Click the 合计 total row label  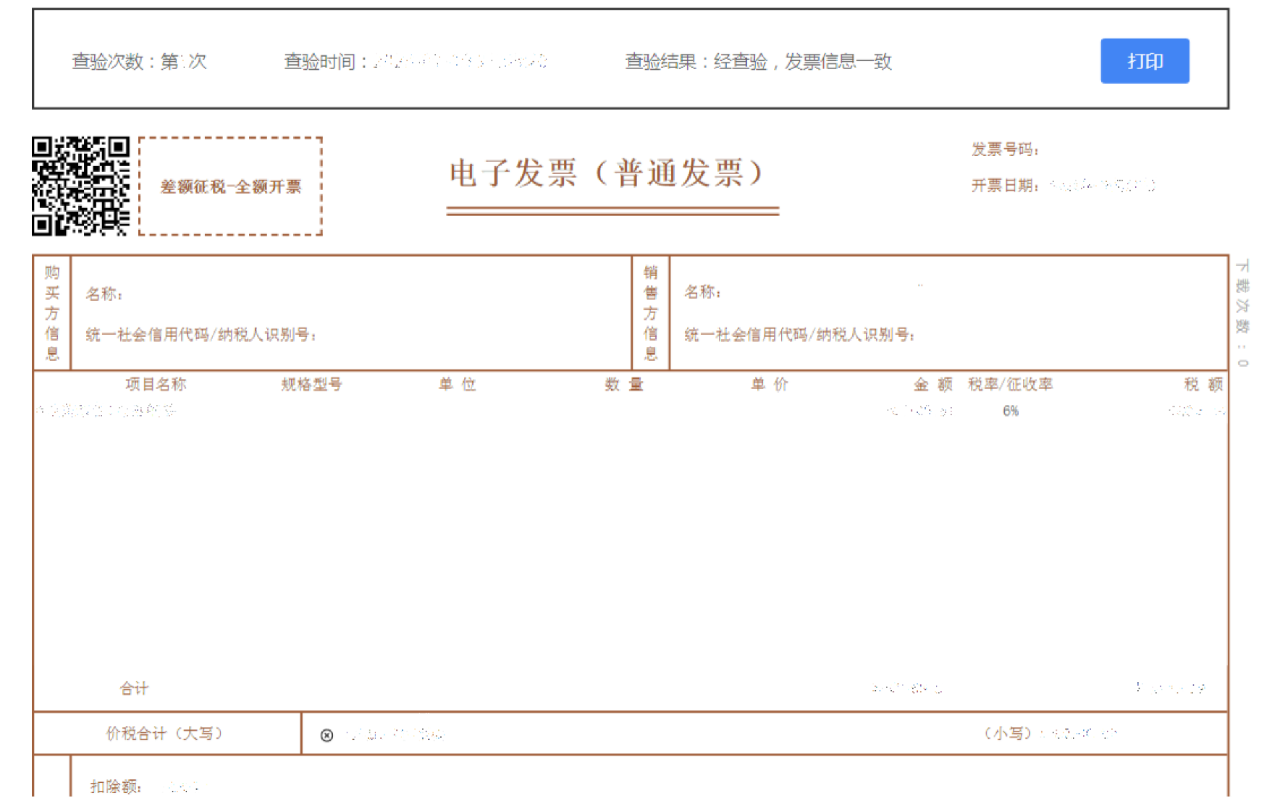[134, 689]
